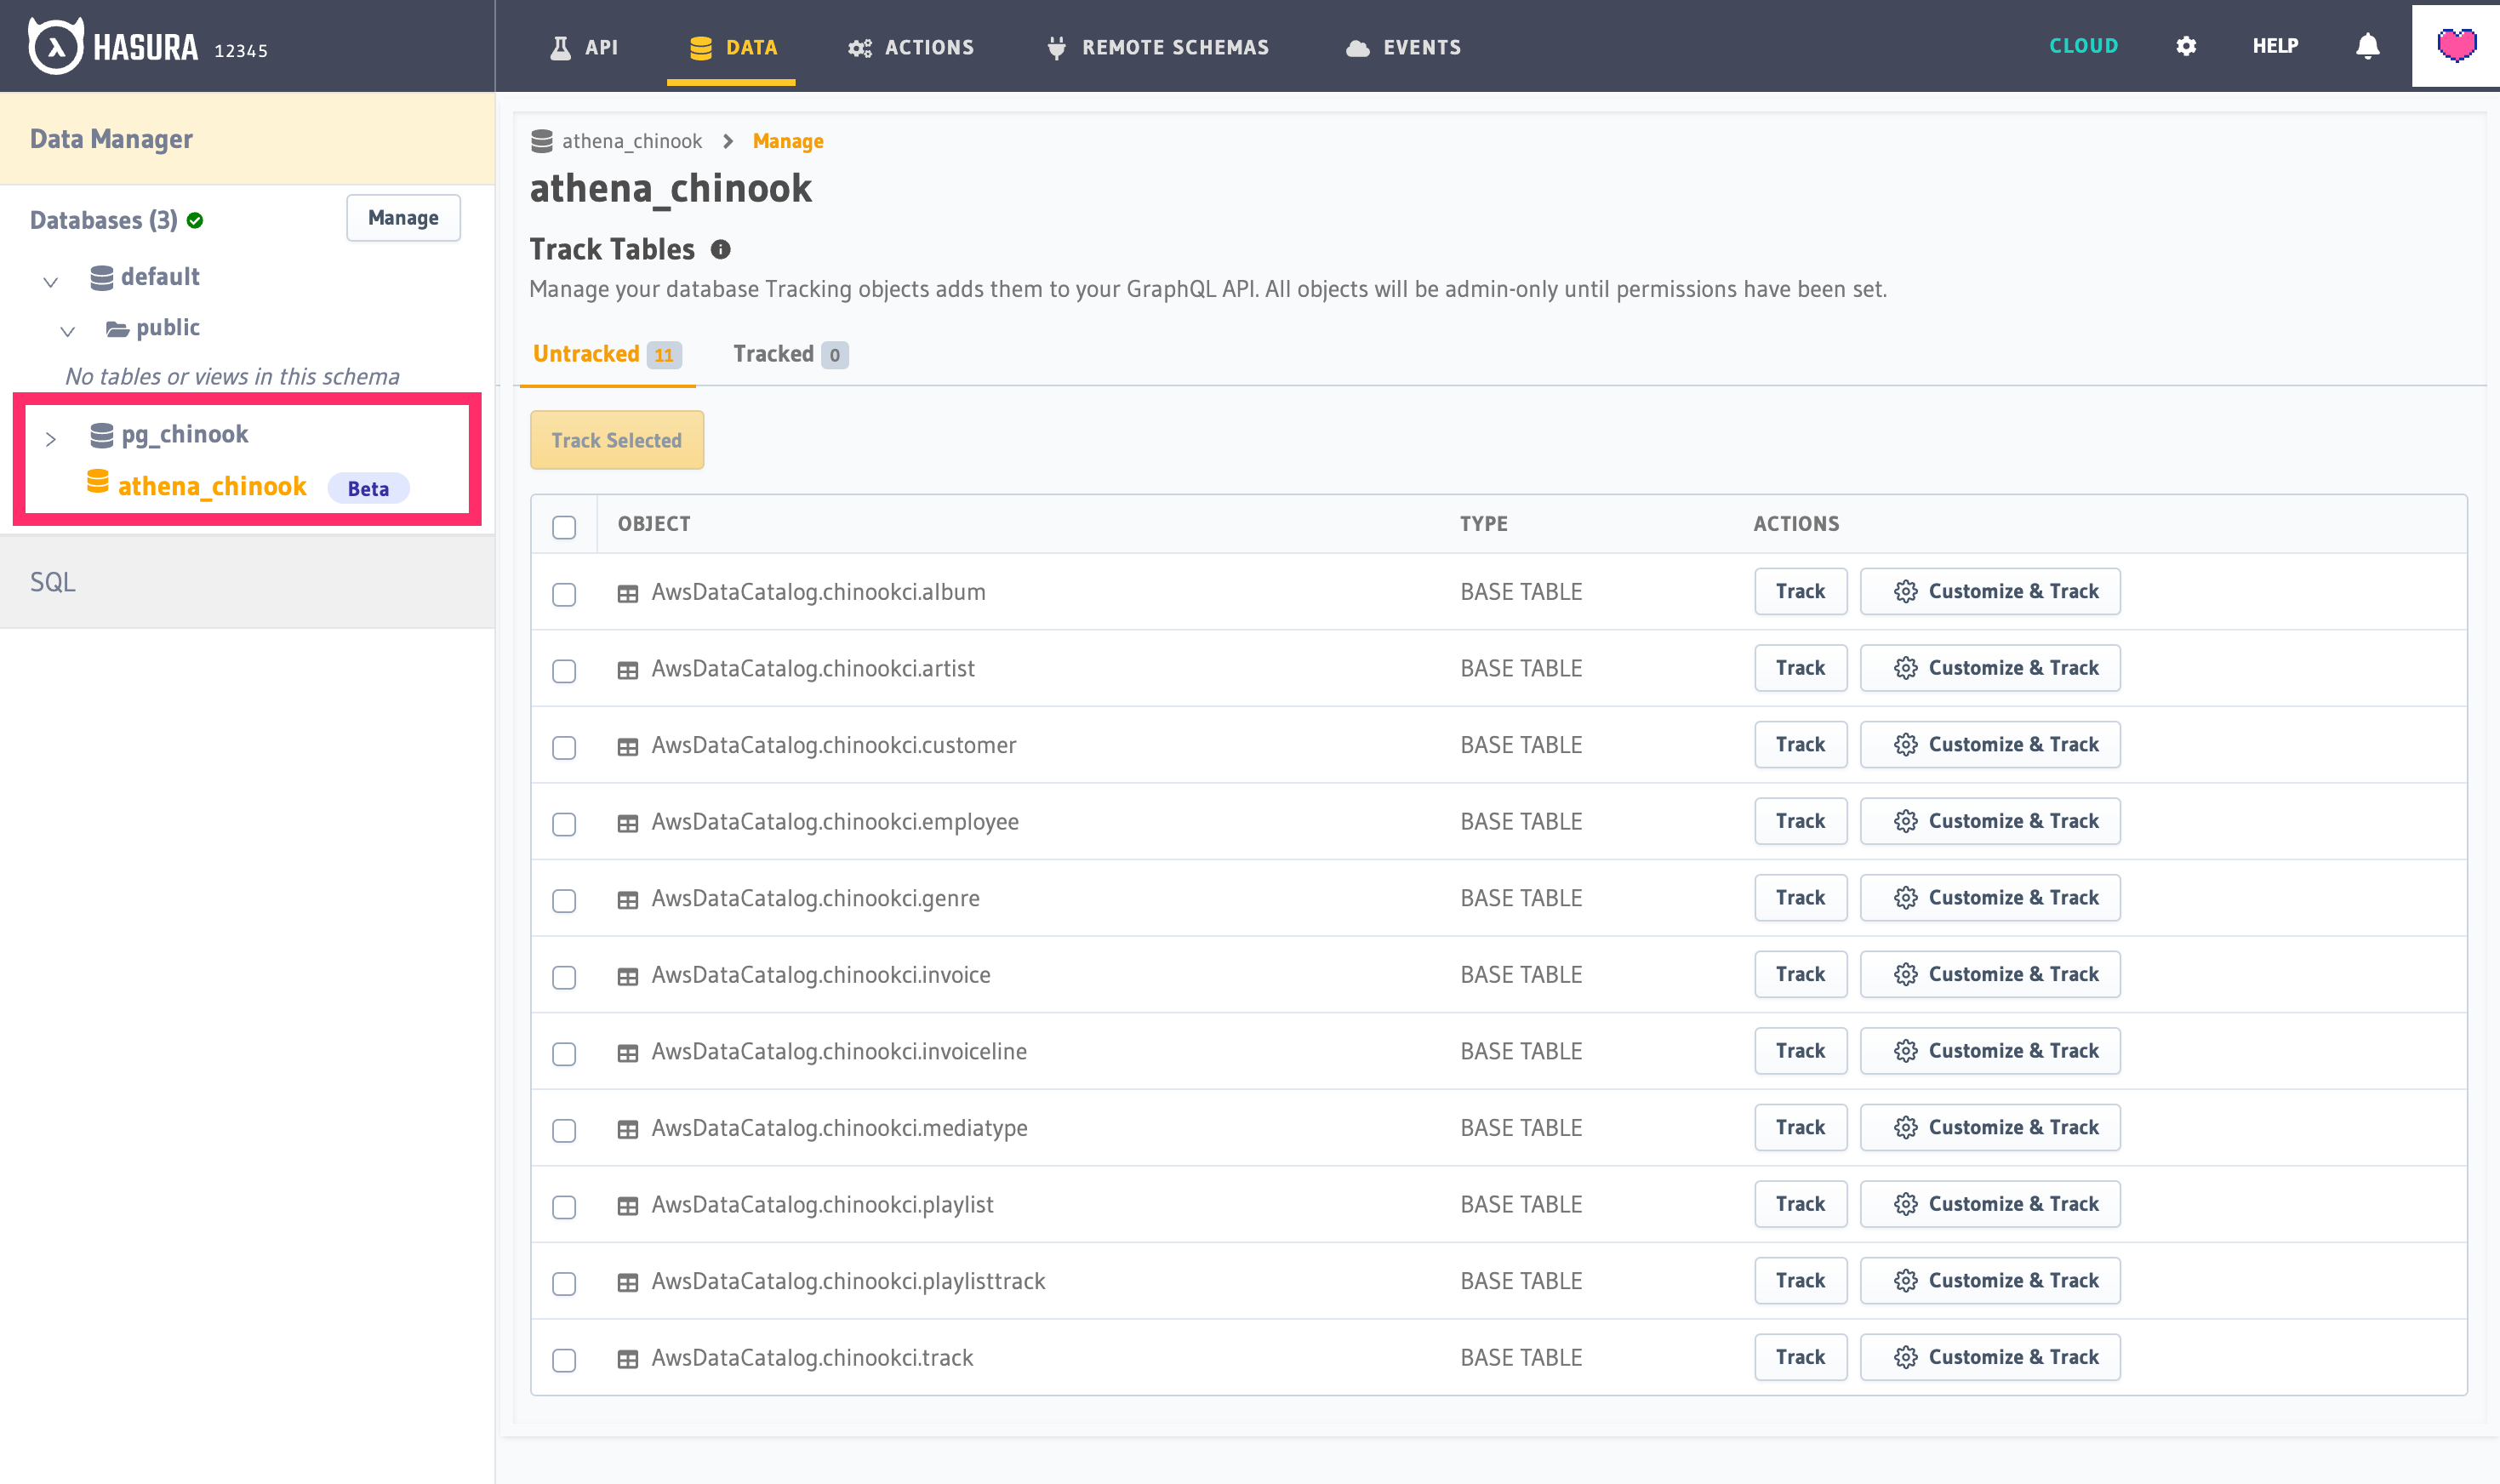Click the Hasura logo icon
The height and width of the screenshot is (1484, 2500).
(55, 46)
